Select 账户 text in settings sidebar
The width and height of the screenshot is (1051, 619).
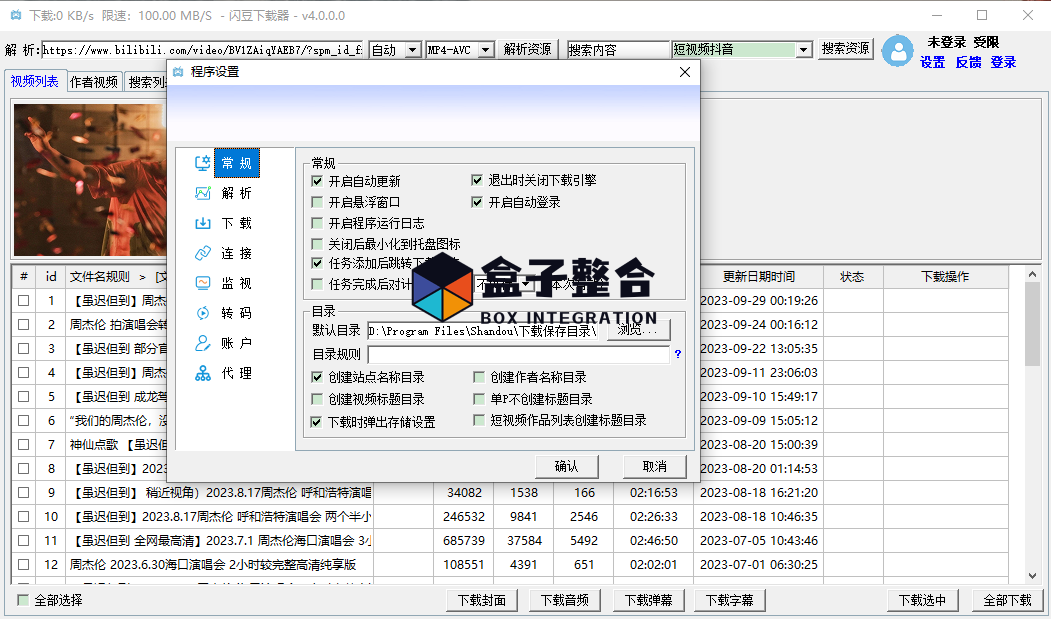237,343
